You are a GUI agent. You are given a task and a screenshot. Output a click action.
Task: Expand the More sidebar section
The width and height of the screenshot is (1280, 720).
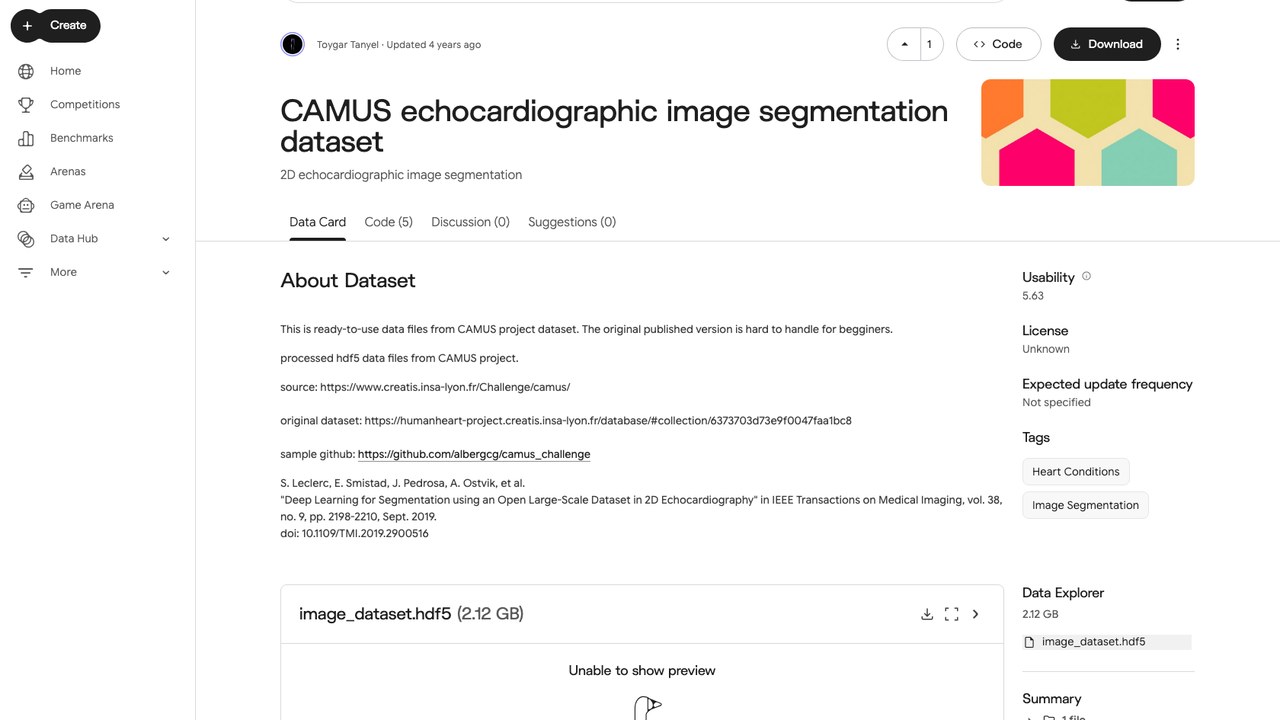point(166,272)
